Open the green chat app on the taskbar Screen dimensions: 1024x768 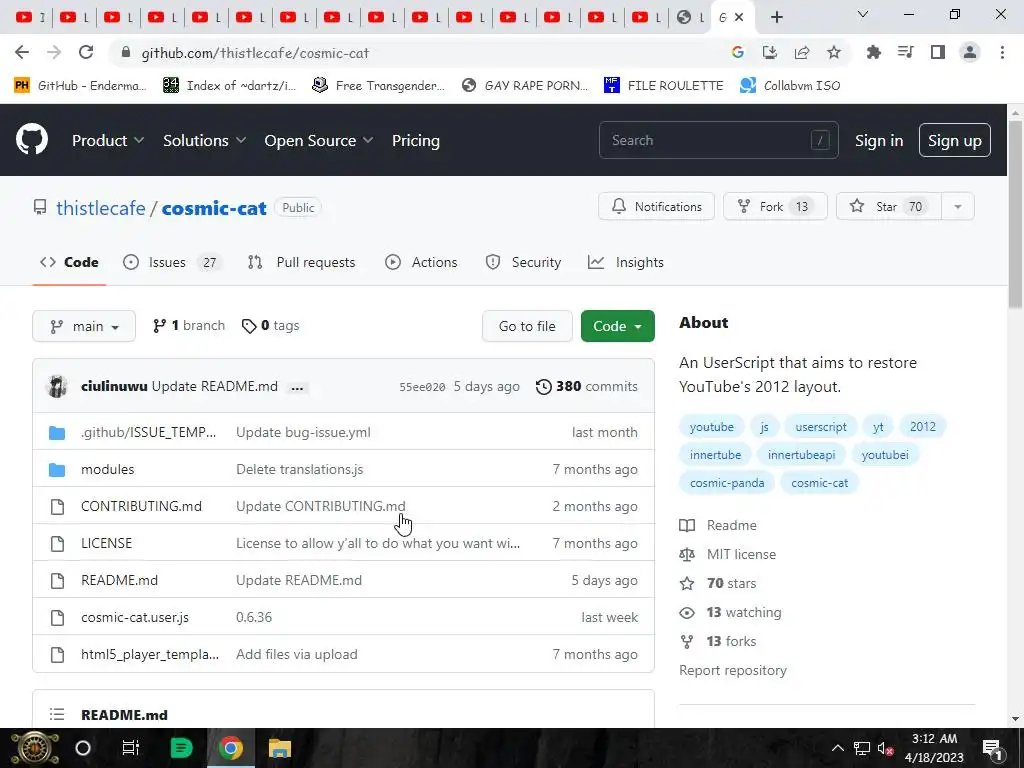click(181, 748)
